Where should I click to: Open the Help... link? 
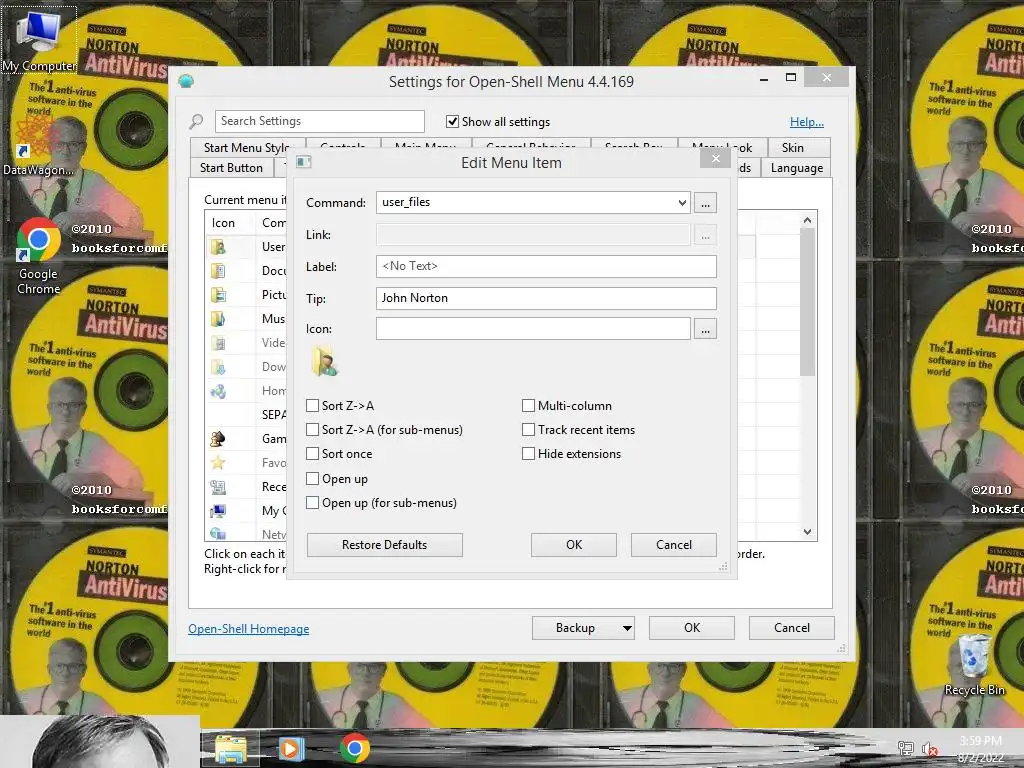point(807,122)
